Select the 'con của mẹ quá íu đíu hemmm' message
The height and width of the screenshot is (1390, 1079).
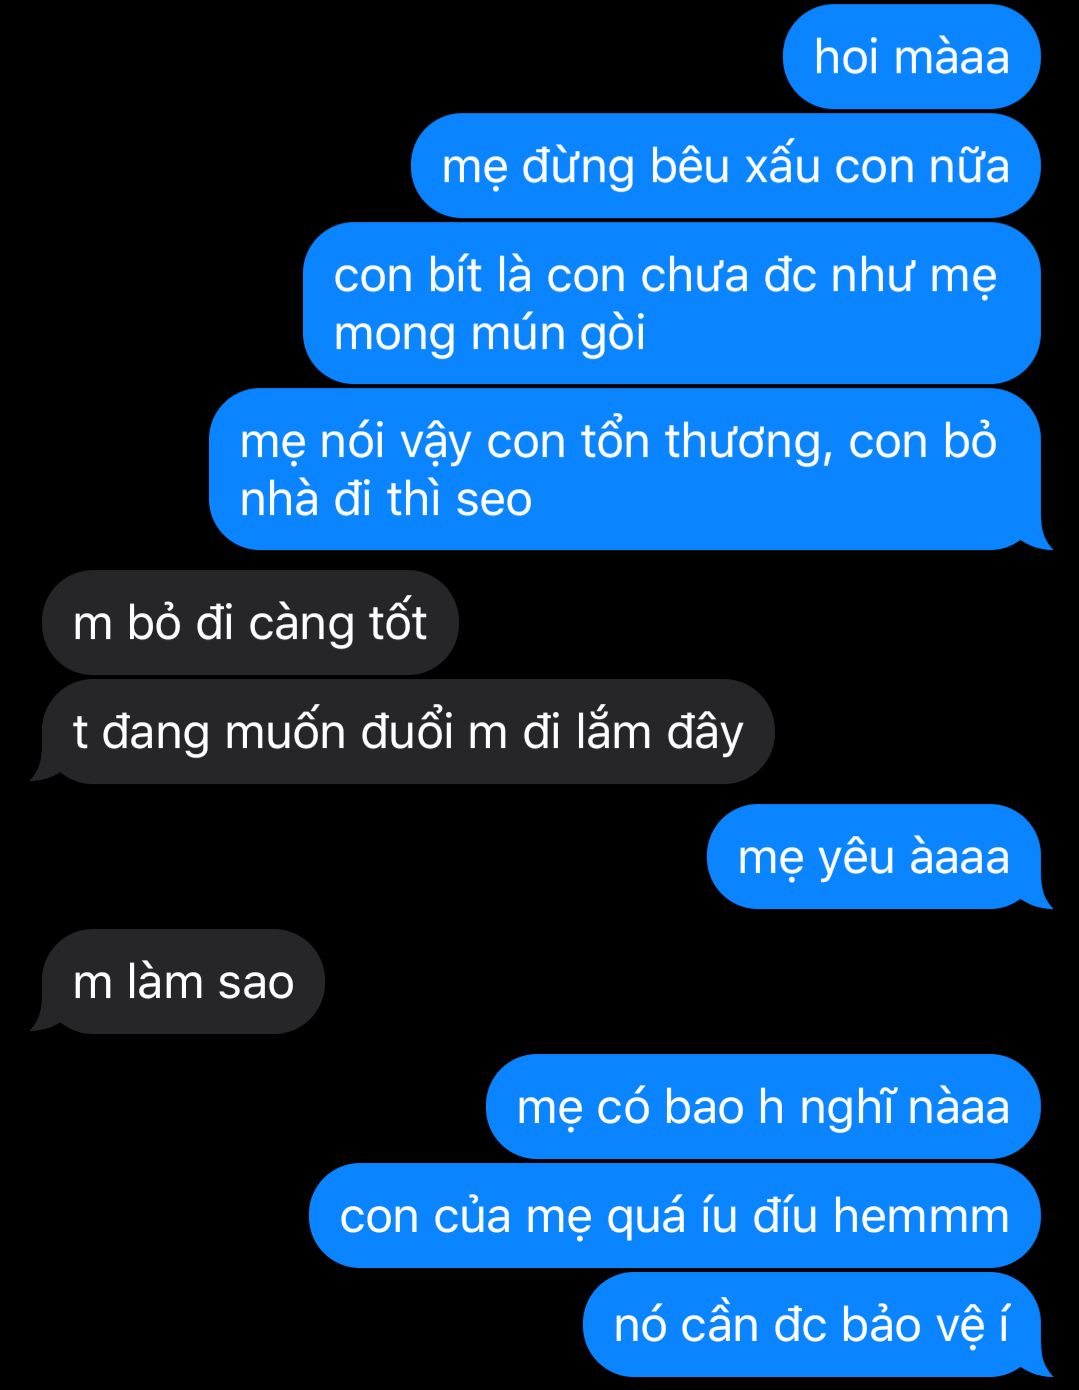coord(675,1216)
